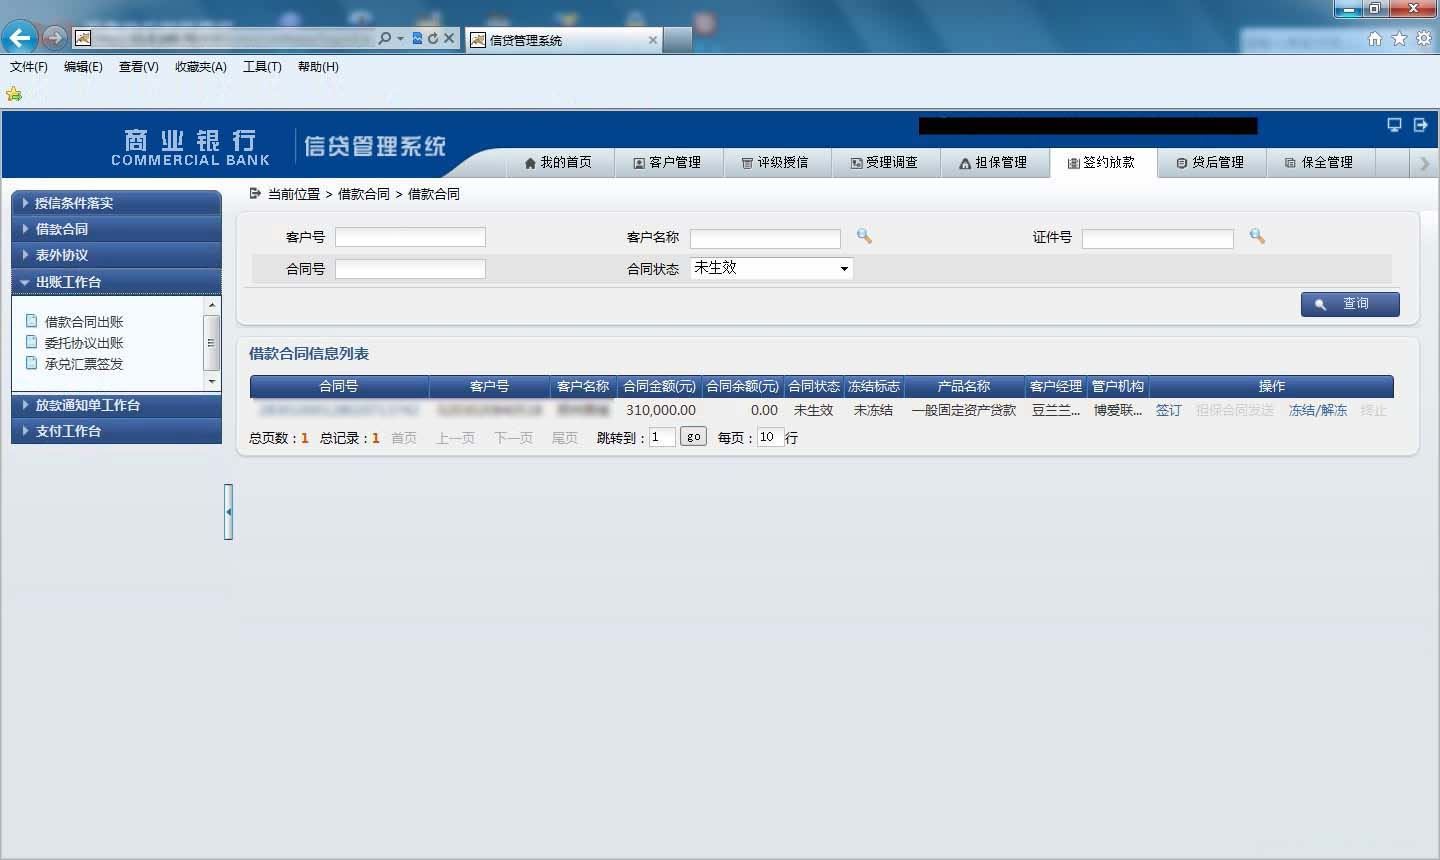Screen dimensions: 1440x860
Task: Click the 跳转到 page number field
Action: (662, 437)
